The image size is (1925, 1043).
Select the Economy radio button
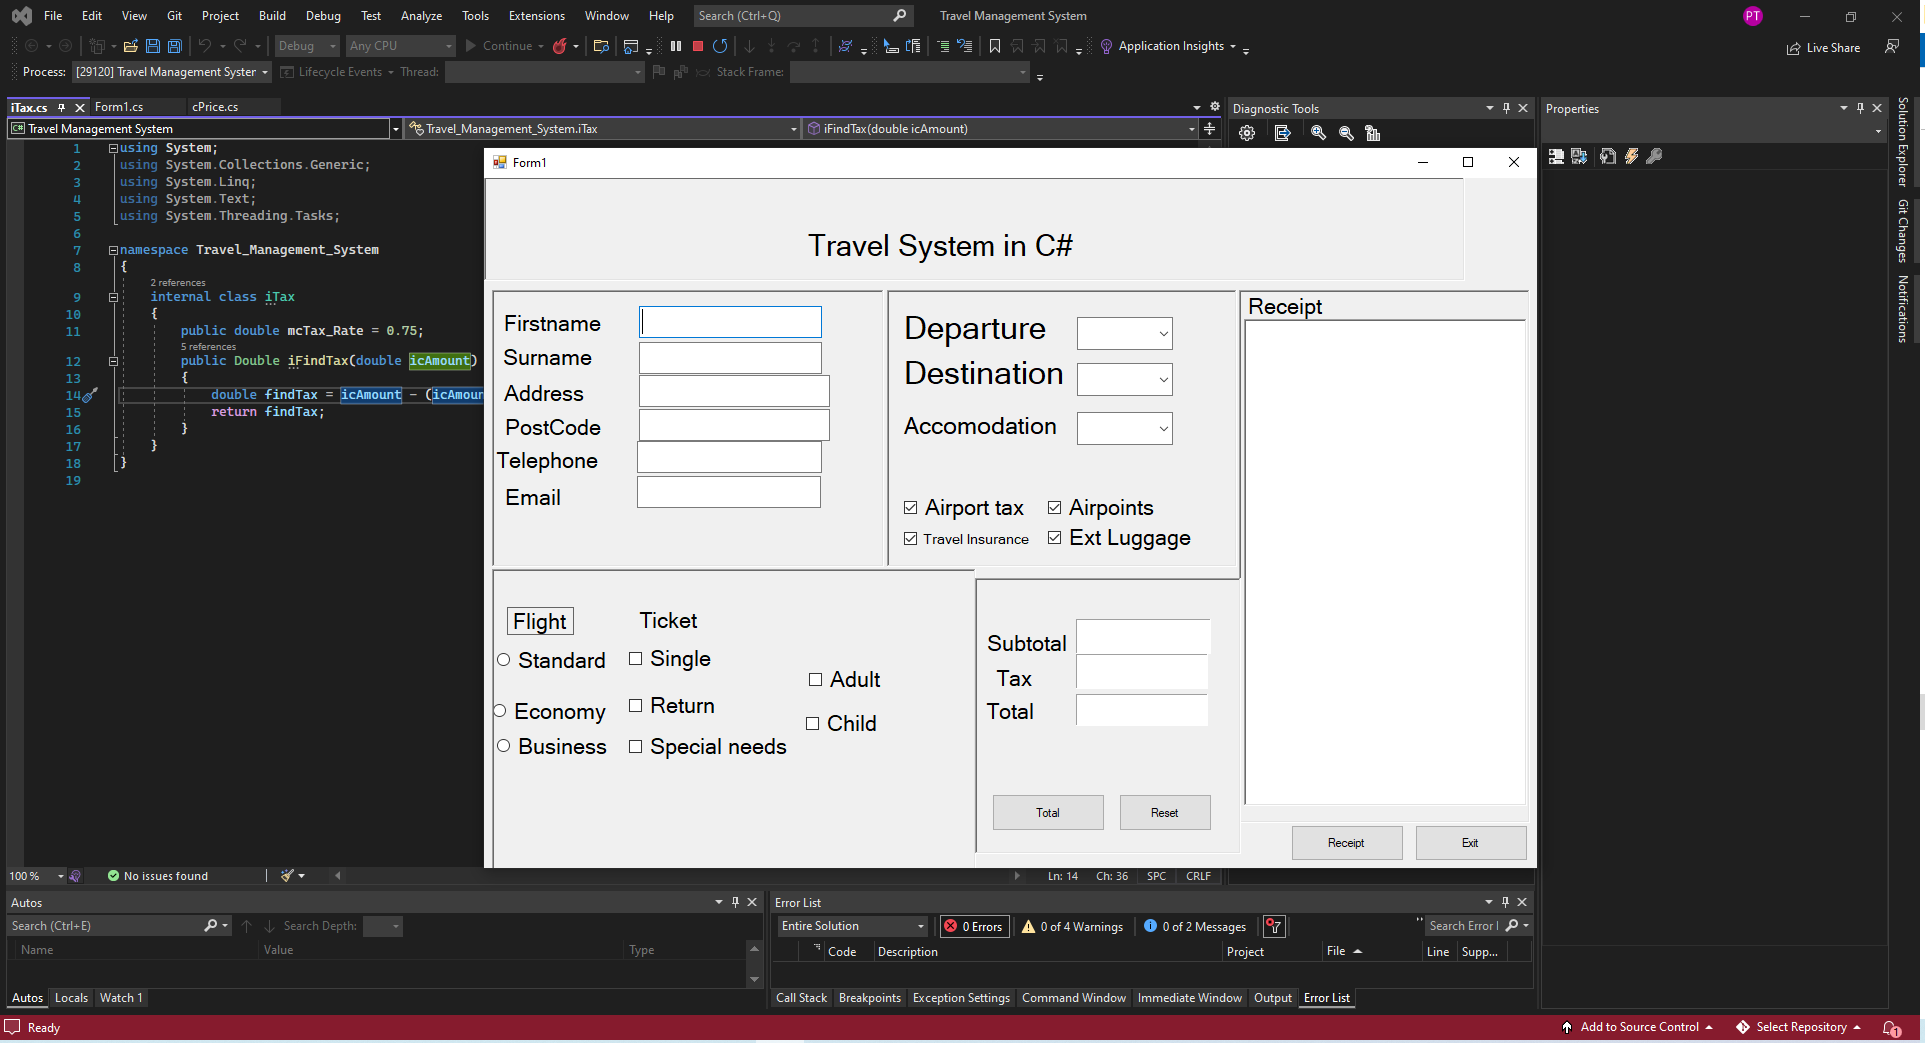(500, 711)
